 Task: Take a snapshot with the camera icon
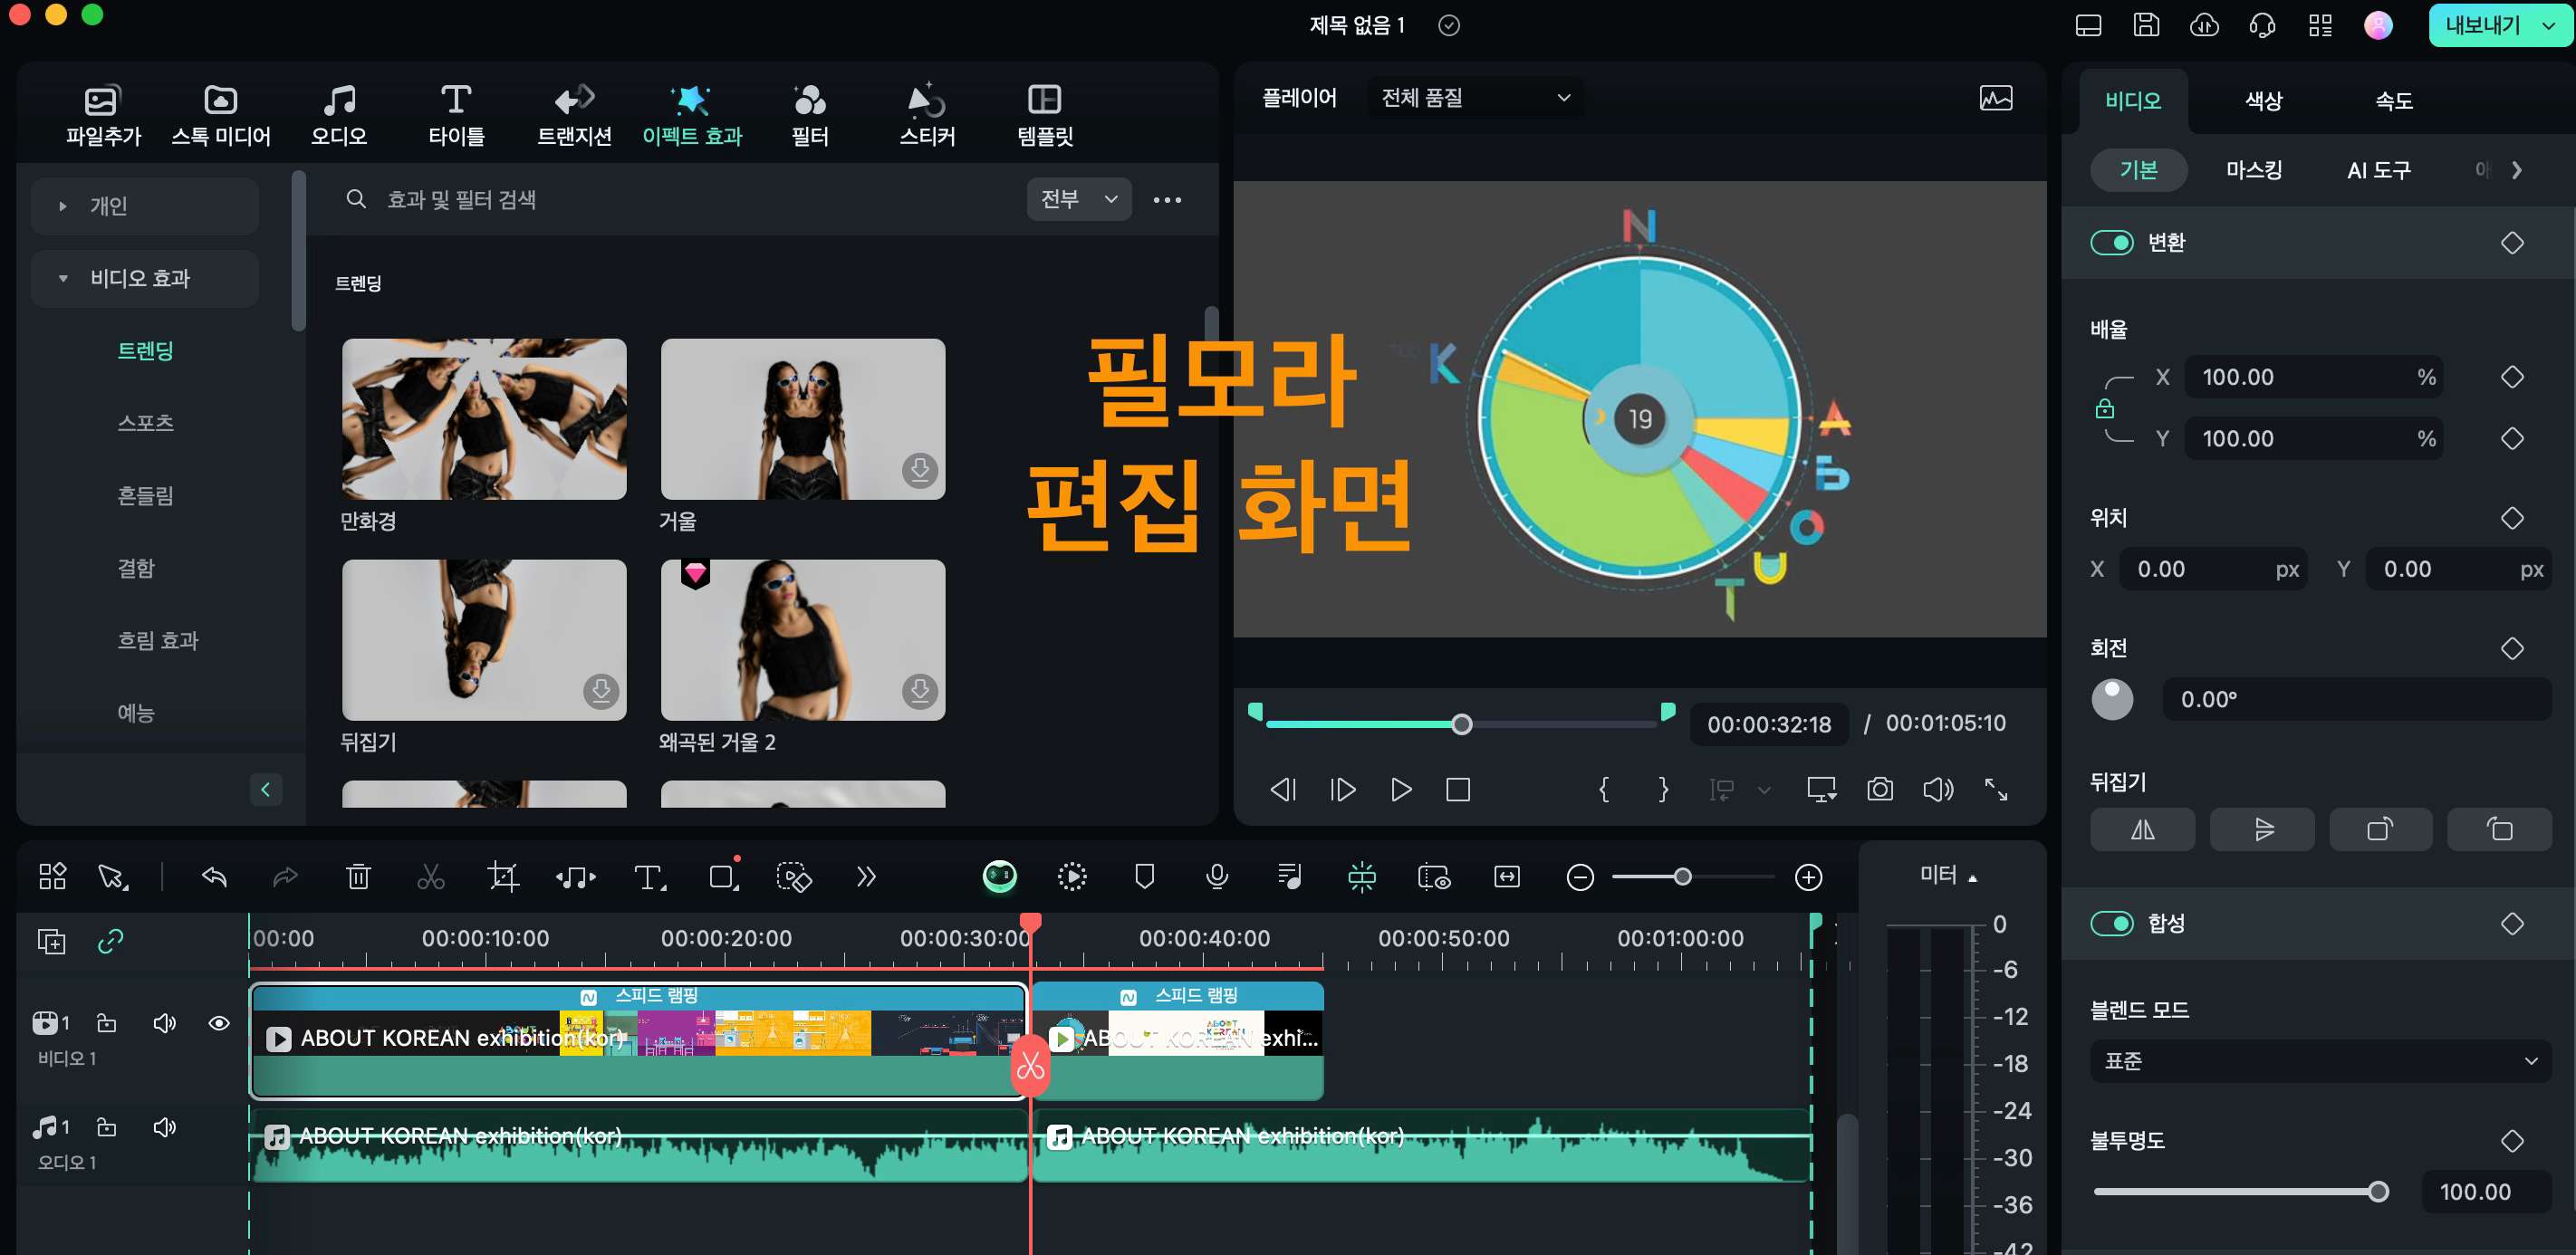(x=1880, y=790)
